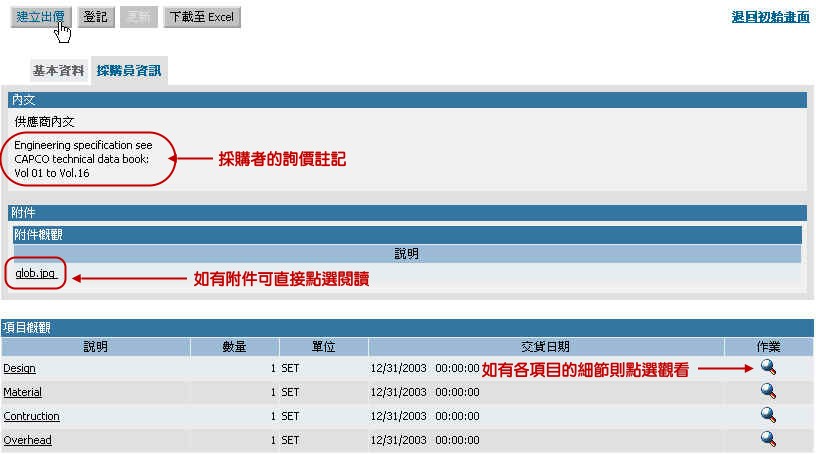Image resolution: width=816 pixels, height=455 pixels.
Task: Open details magnifier for Design row
Action: pos(768,368)
